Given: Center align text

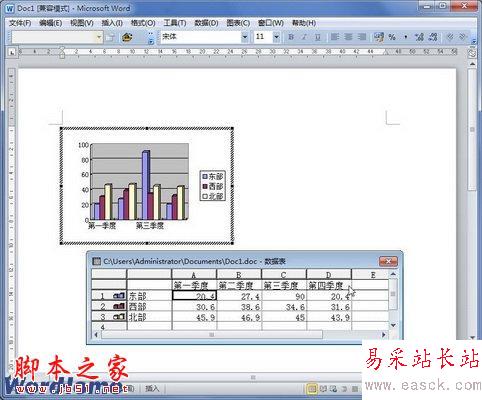Looking at the screenshot, I should [x=348, y=37].
